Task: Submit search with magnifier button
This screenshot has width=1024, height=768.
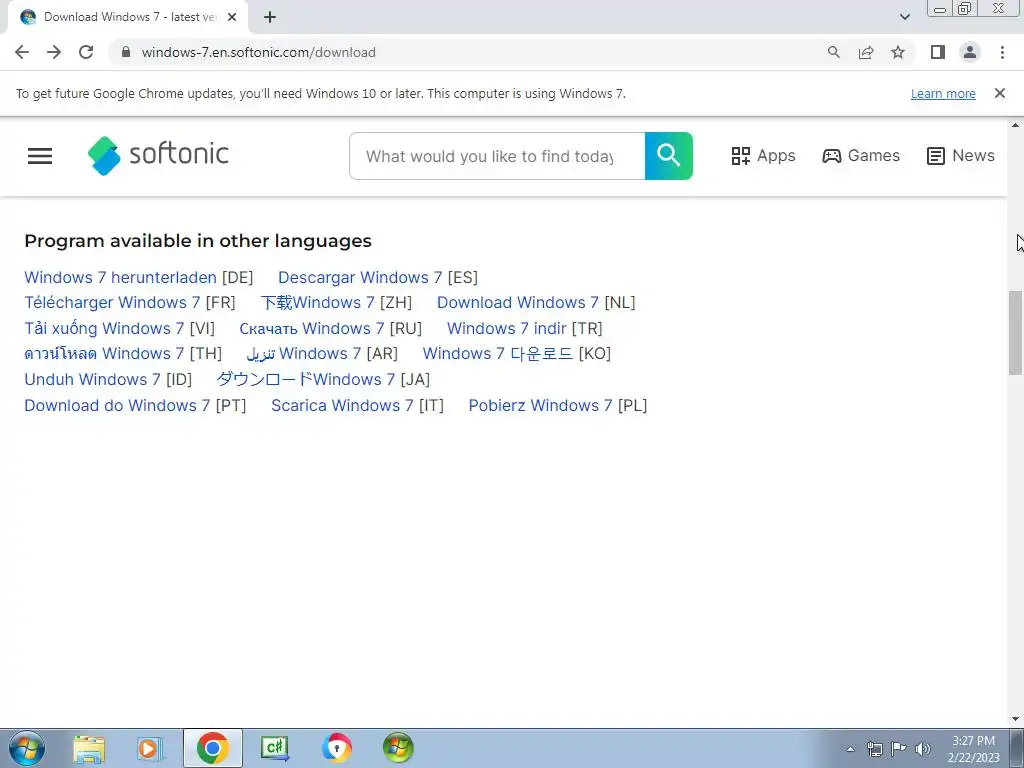Action: (669, 156)
